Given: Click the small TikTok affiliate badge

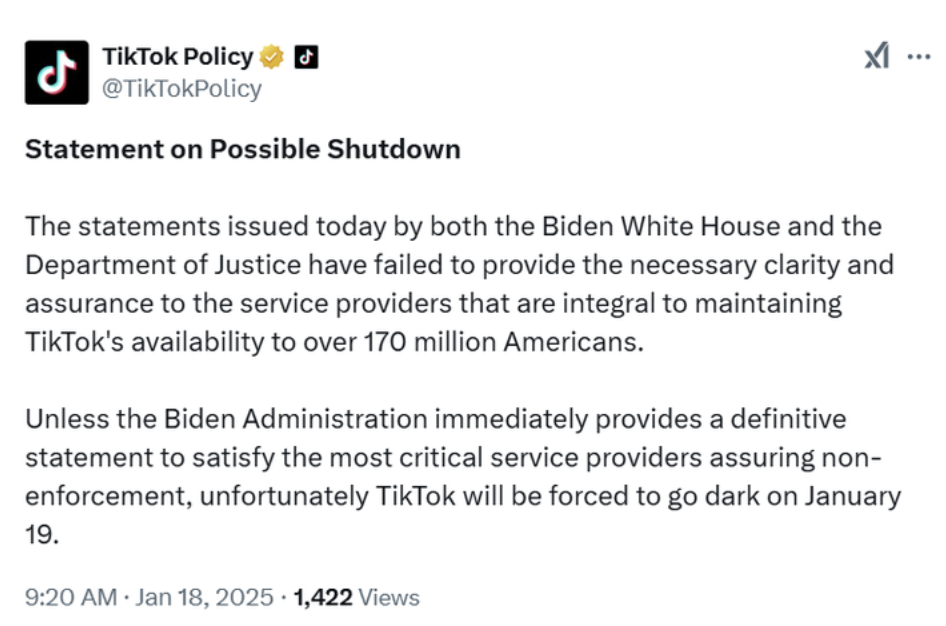Looking at the screenshot, I should (305, 57).
